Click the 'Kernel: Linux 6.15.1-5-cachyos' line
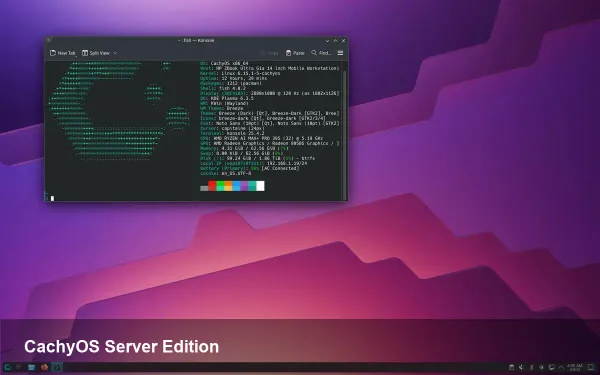The image size is (600, 375). click(x=240, y=73)
